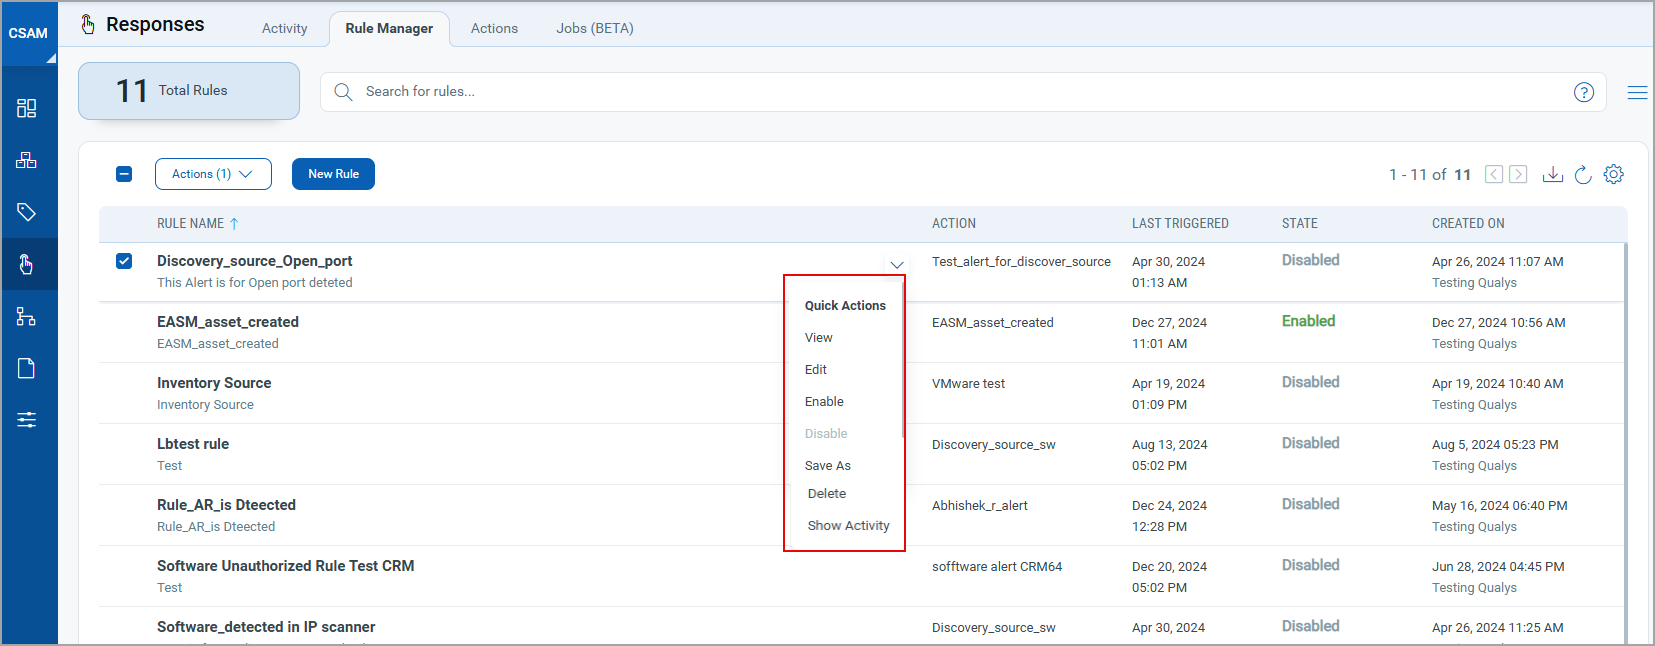
Task: Uncheck the Discovery_source_Open_port rule checkbox
Action: tap(124, 261)
